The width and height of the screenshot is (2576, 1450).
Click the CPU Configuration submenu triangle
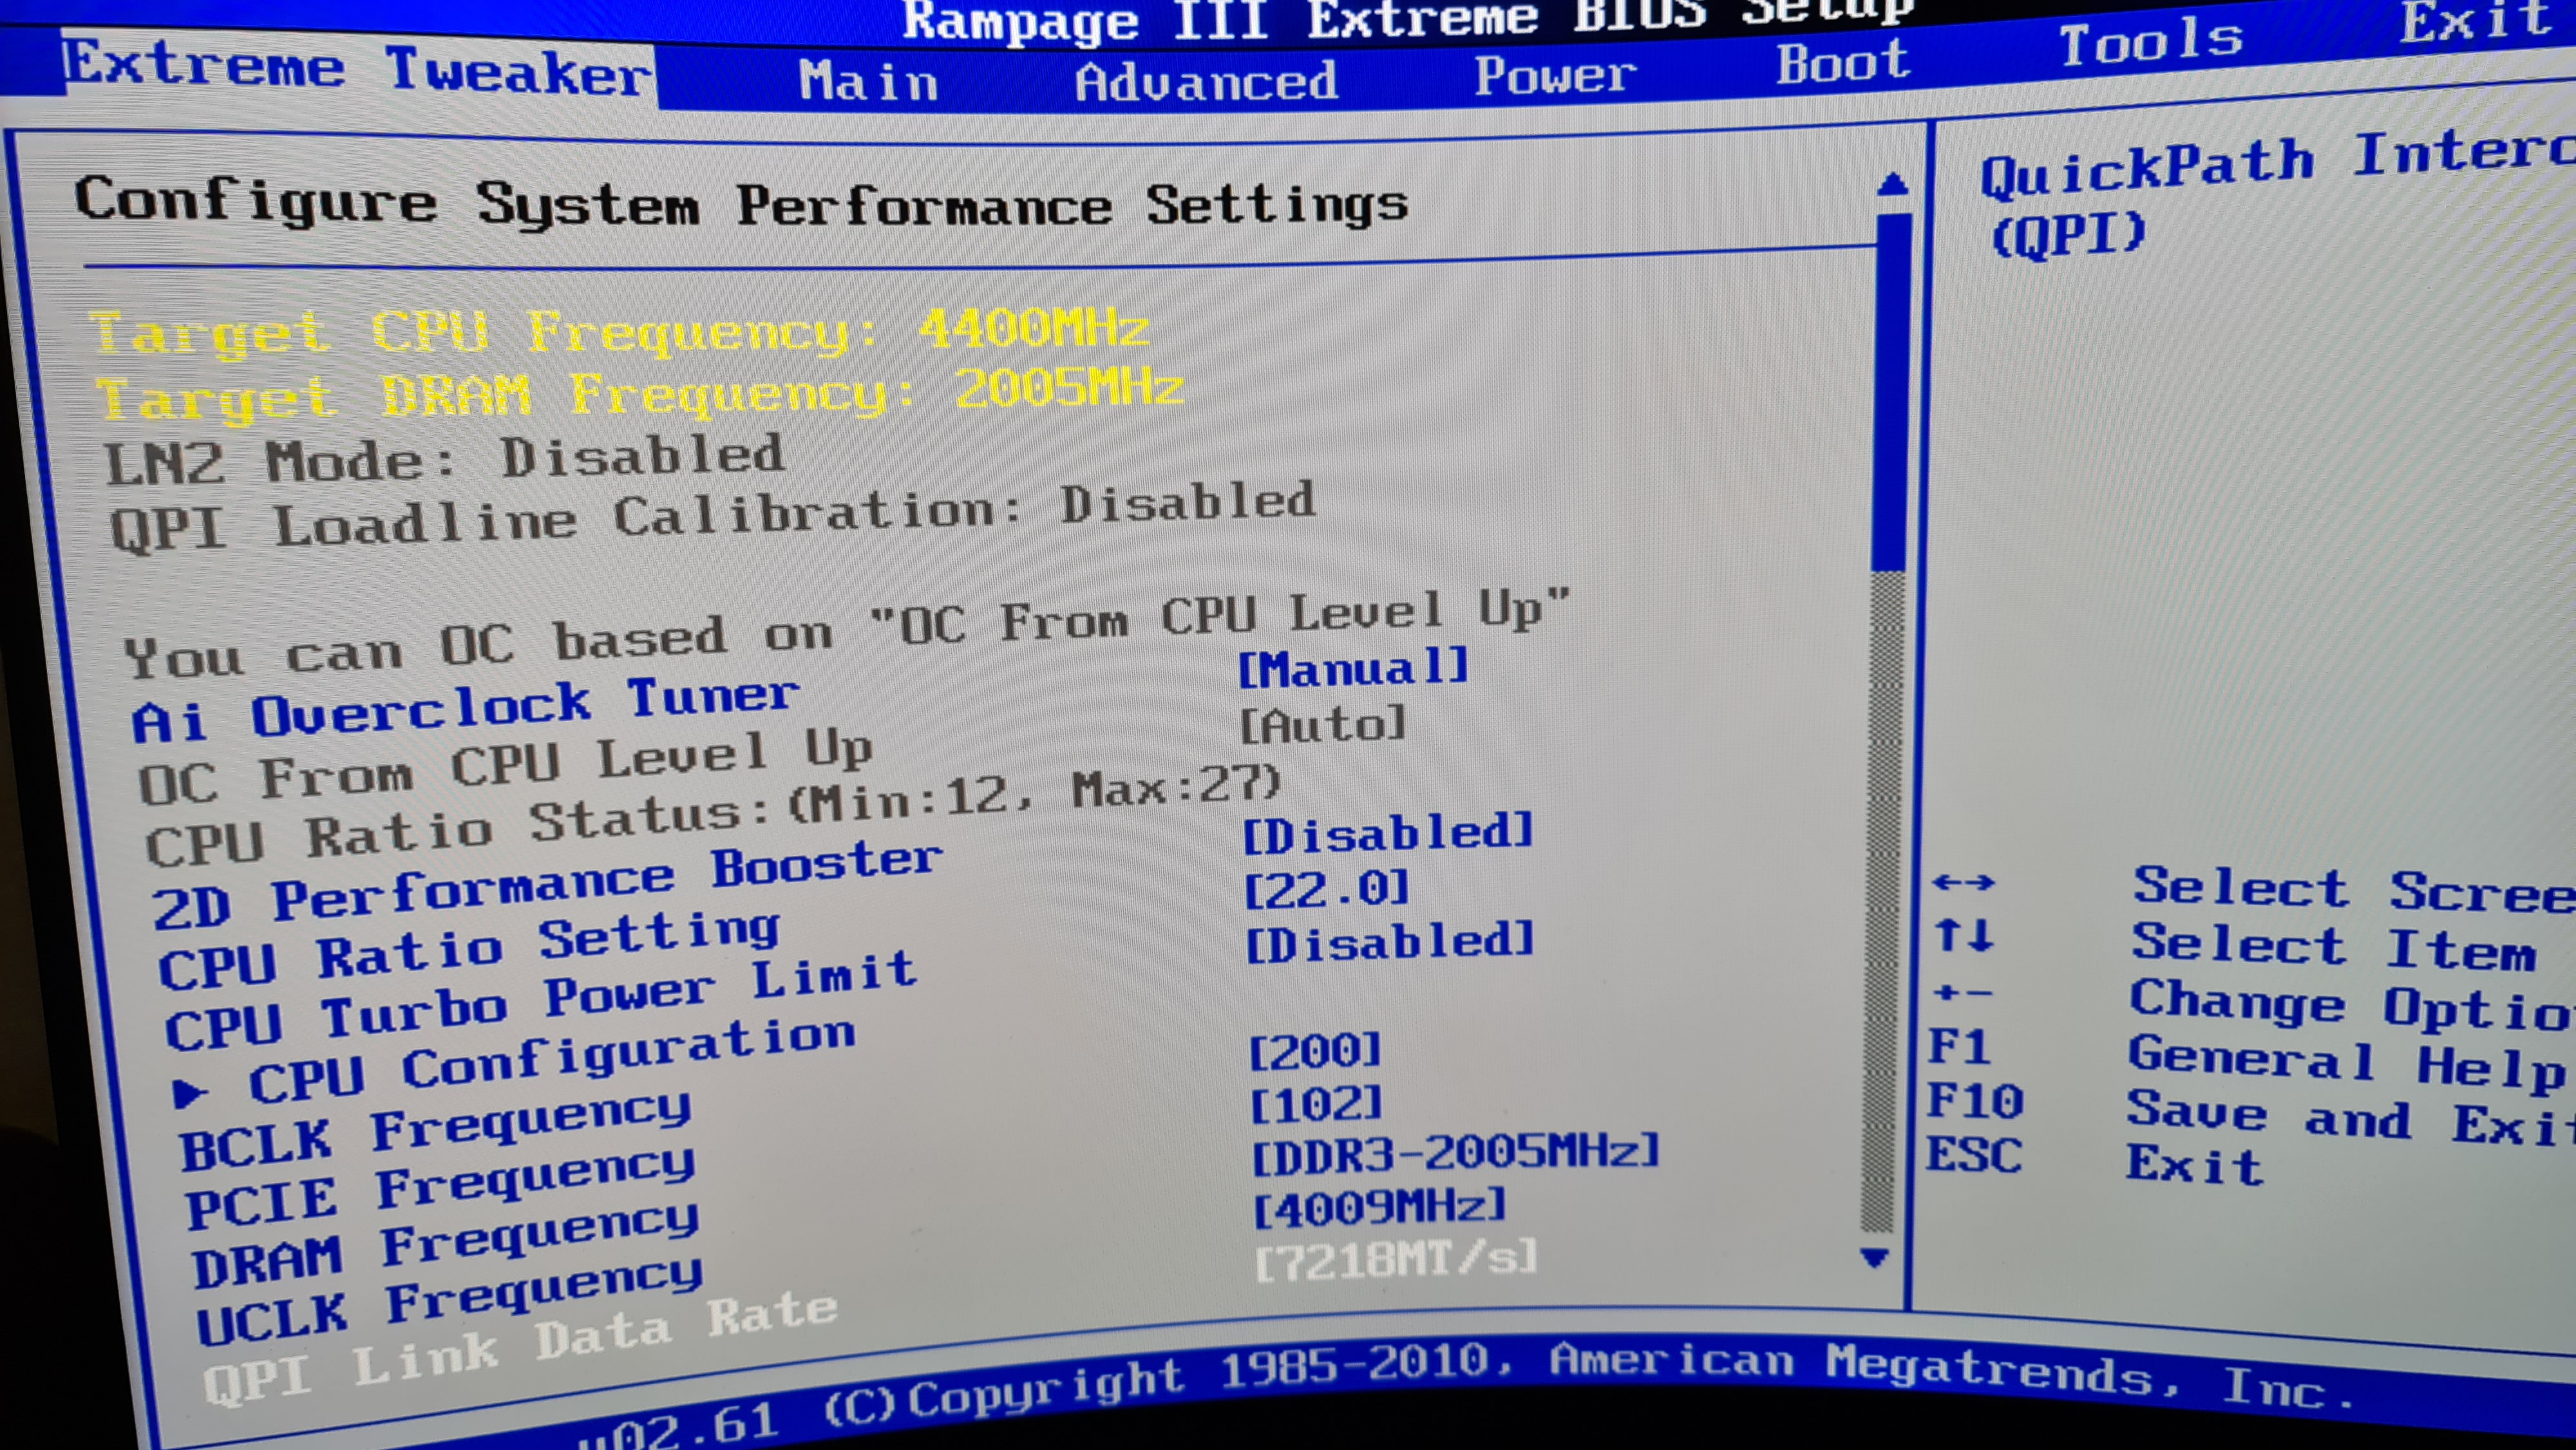188,1093
